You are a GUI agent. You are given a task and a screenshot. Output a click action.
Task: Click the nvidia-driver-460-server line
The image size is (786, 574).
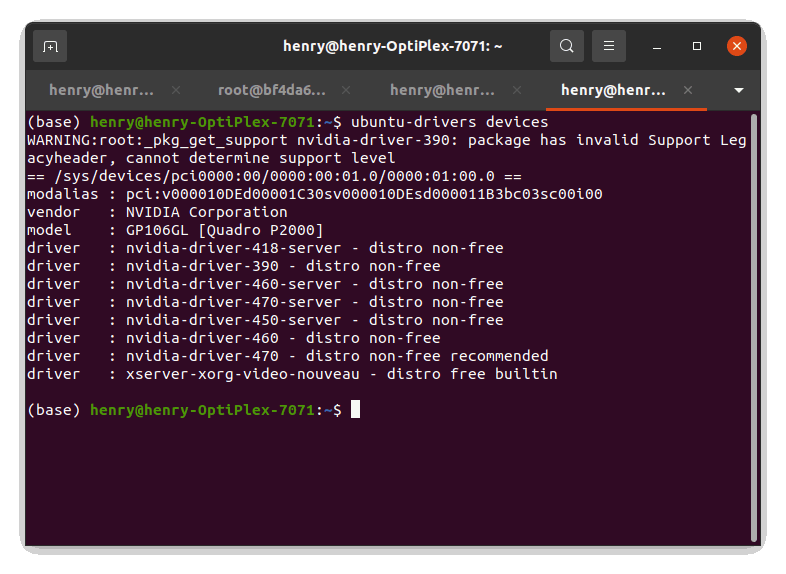coord(265,285)
